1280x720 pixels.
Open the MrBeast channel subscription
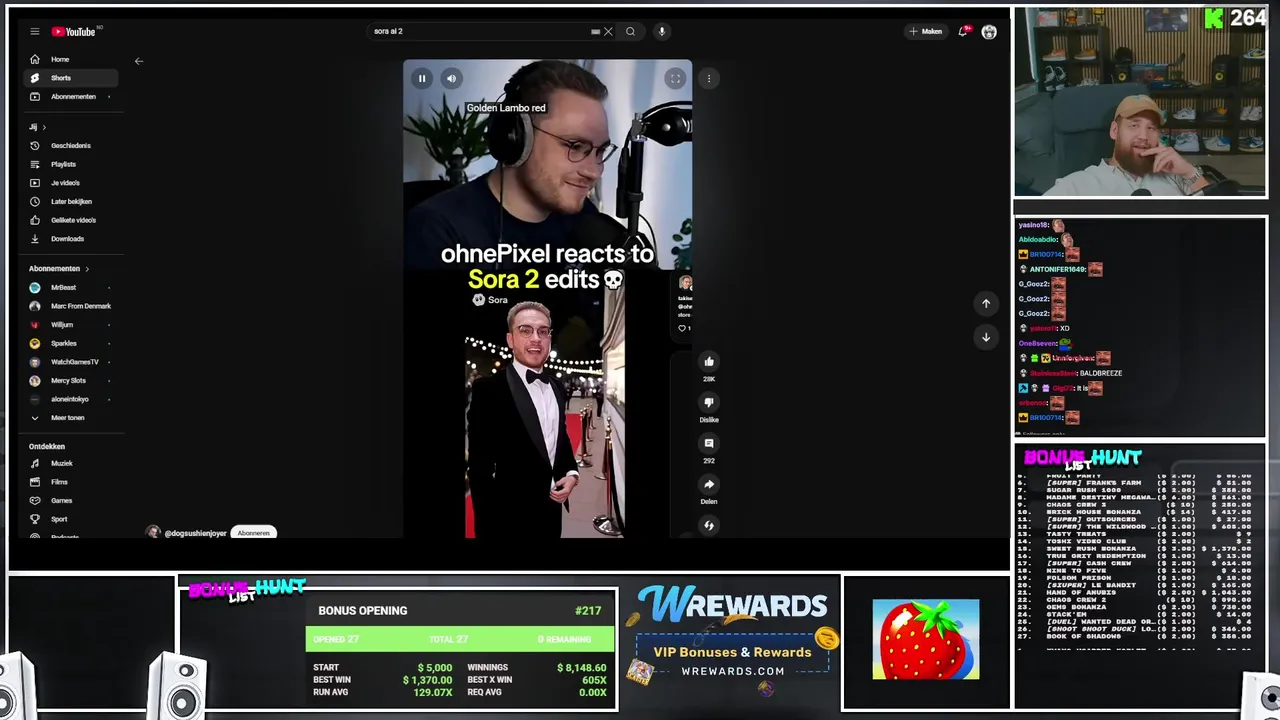pyautogui.click(x=70, y=288)
